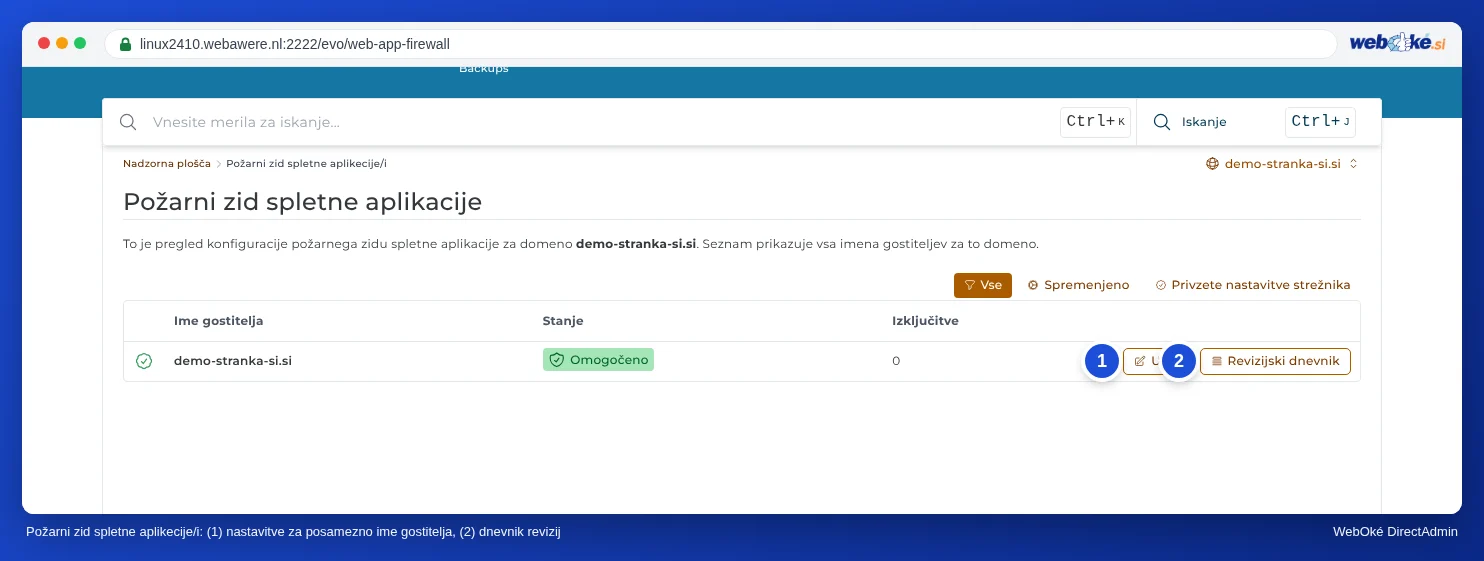The height and width of the screenshot is (561, 1484).
Task: Click the Ctrl+J shortcut badge
Action: [1320, 122]
